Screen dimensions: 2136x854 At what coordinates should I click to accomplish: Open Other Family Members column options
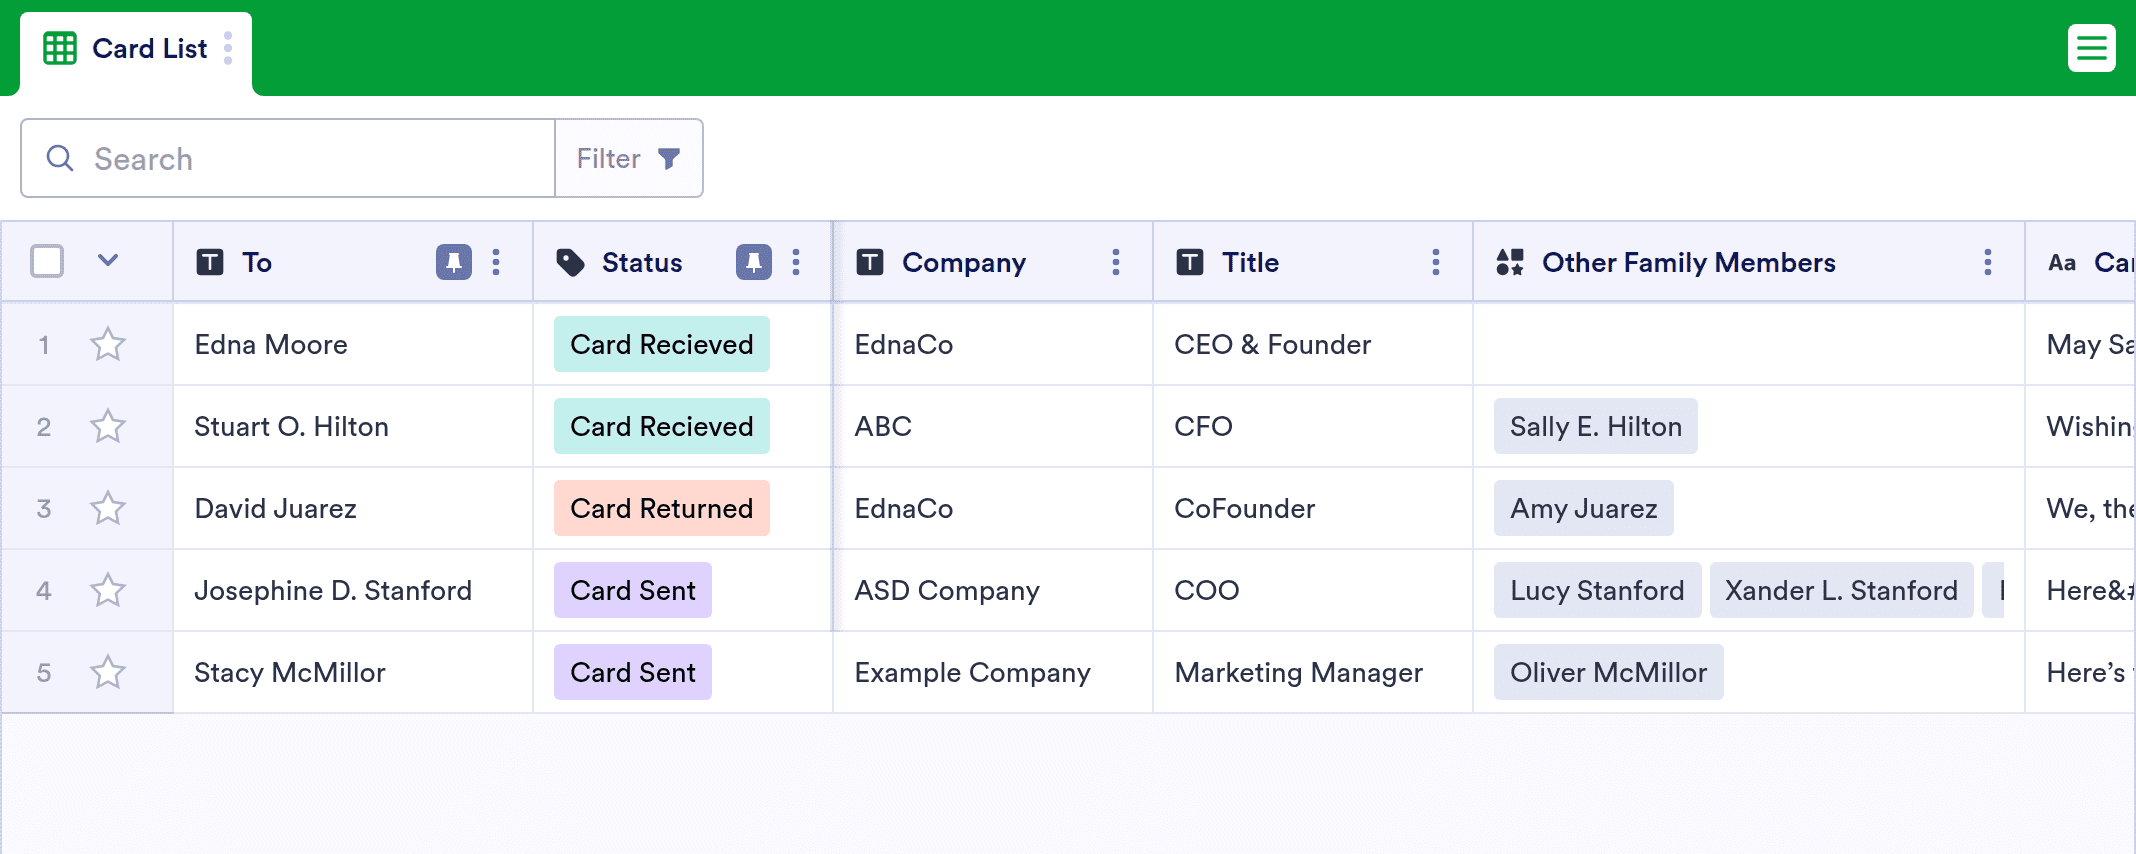click(x=1988, y=262)
